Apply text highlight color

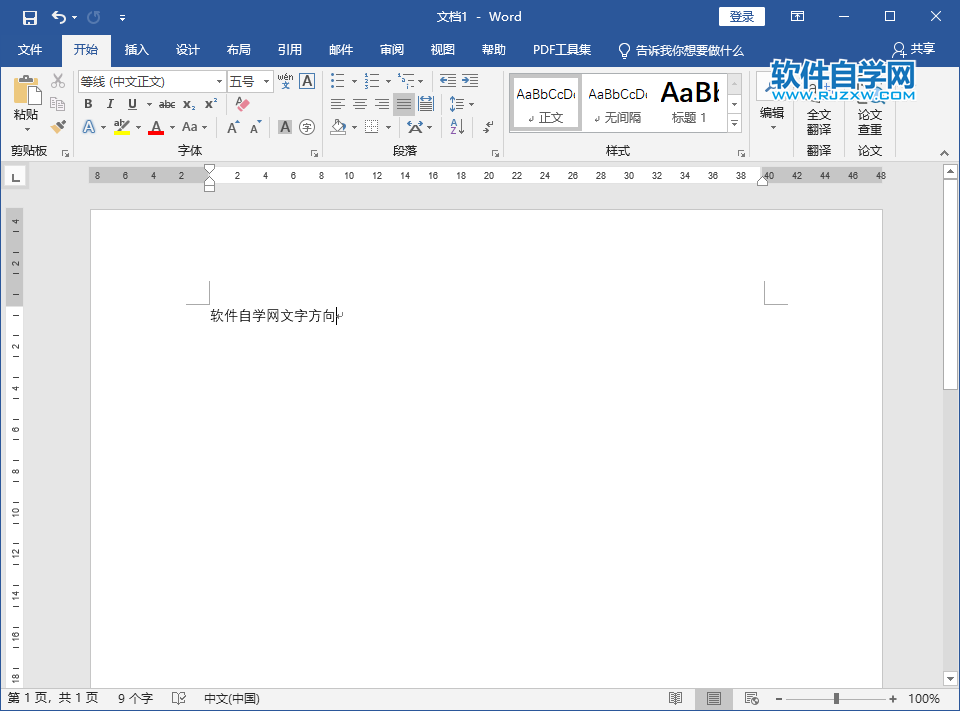122,126
